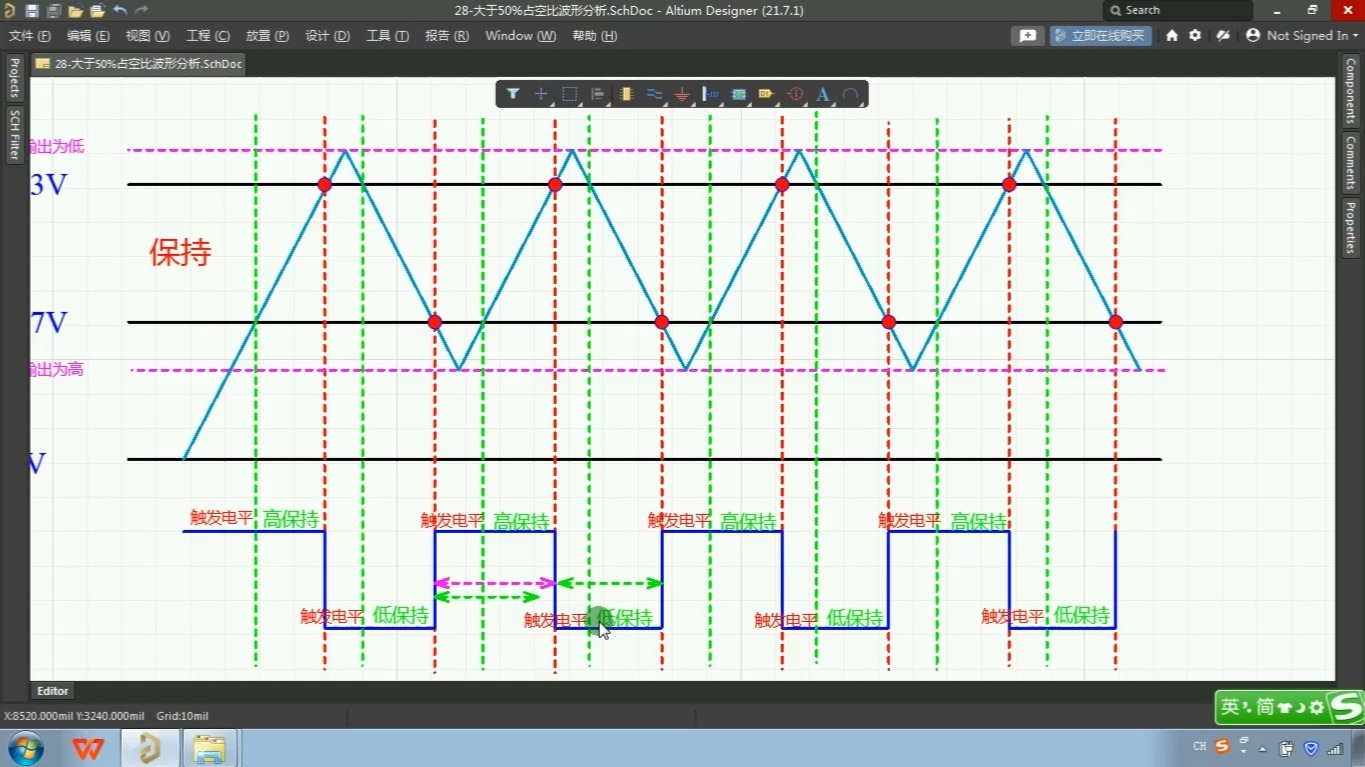Select the Place Sheet Symbol tool

coord(739,94)
